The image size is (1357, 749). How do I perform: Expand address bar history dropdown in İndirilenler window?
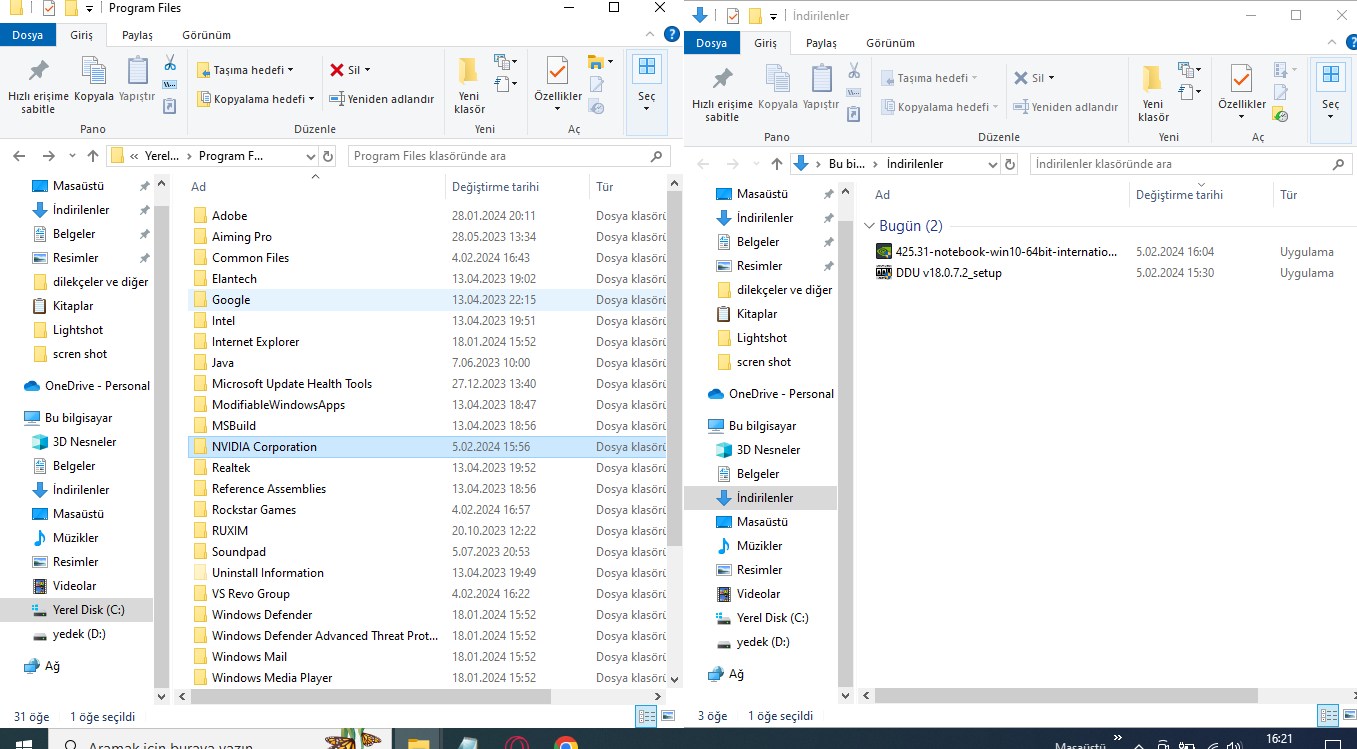click(992, 164)
